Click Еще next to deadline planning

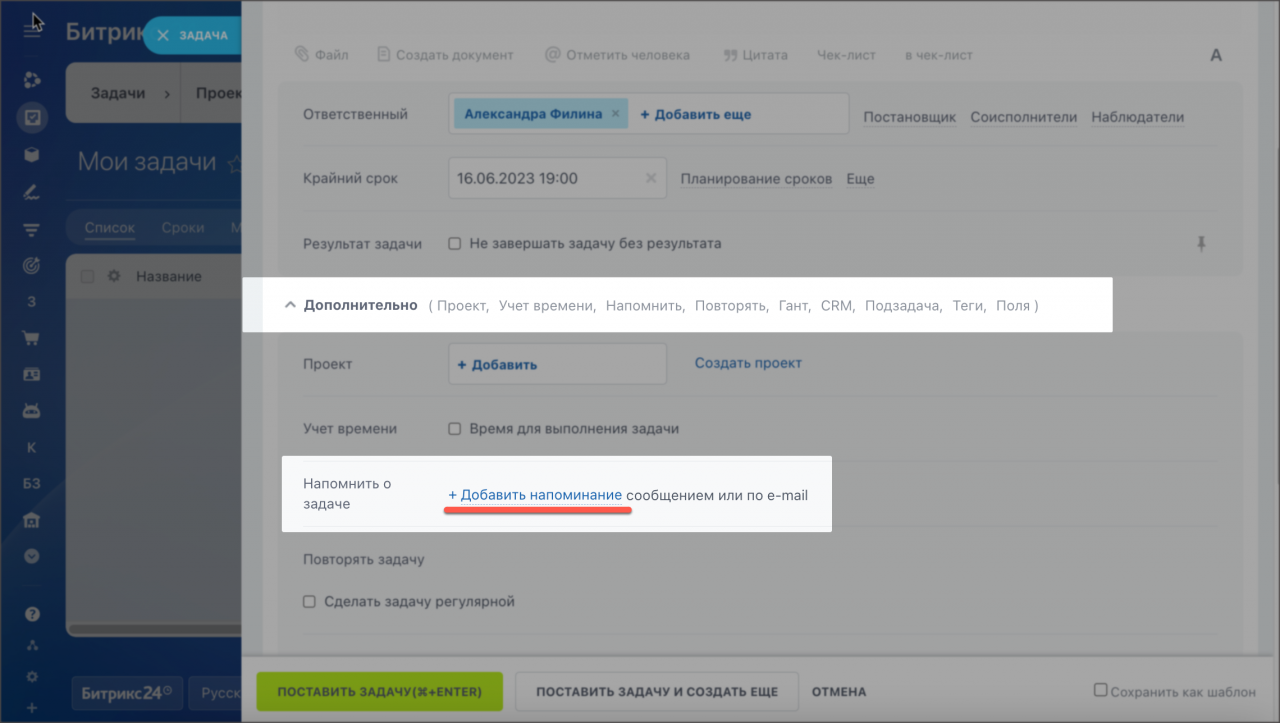point(860,179)
